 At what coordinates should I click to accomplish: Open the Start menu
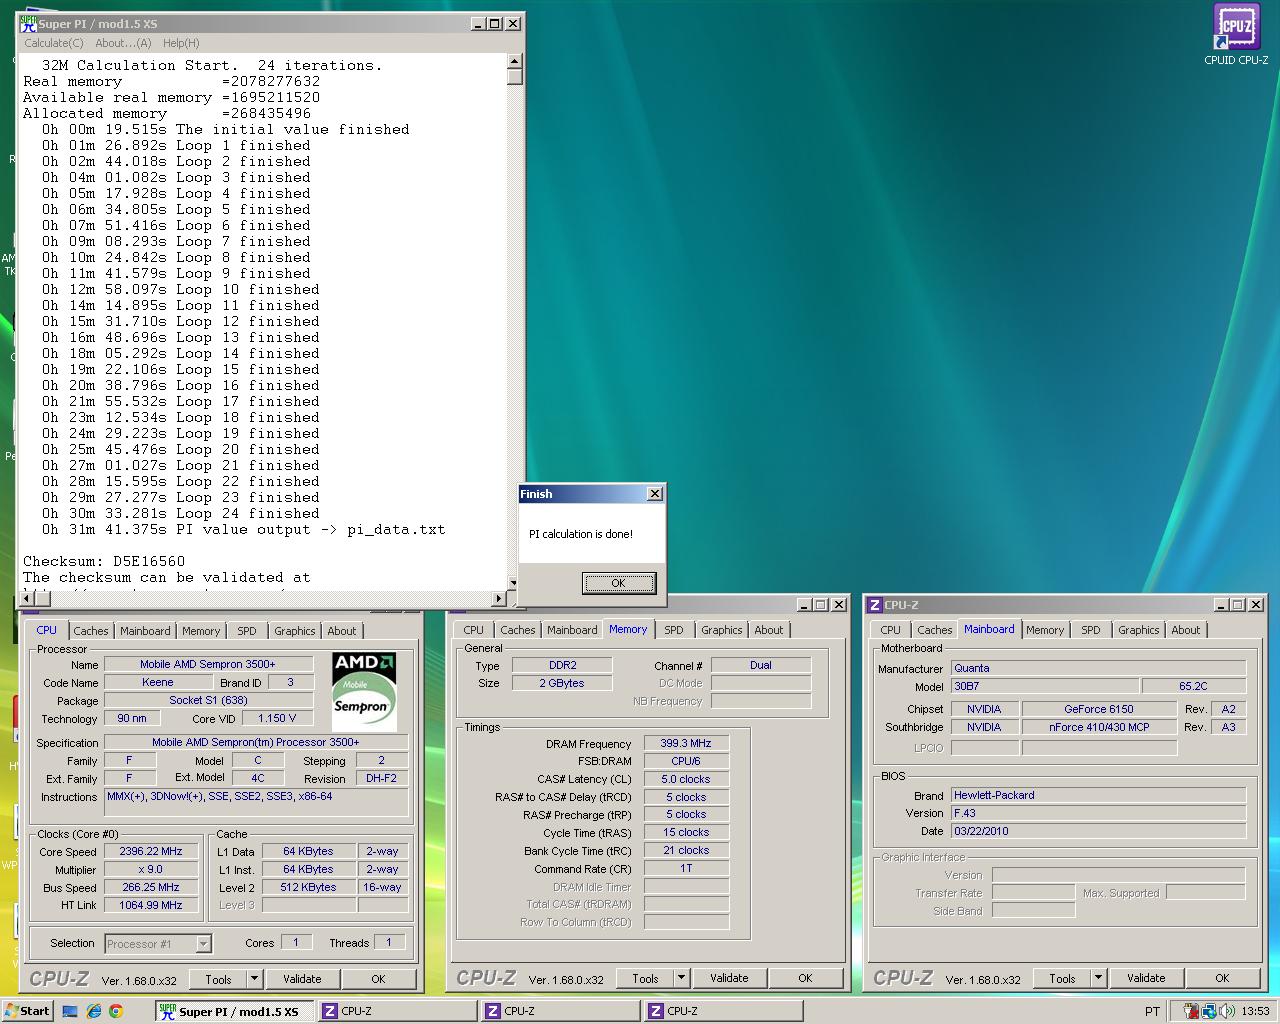point(27,1011)
